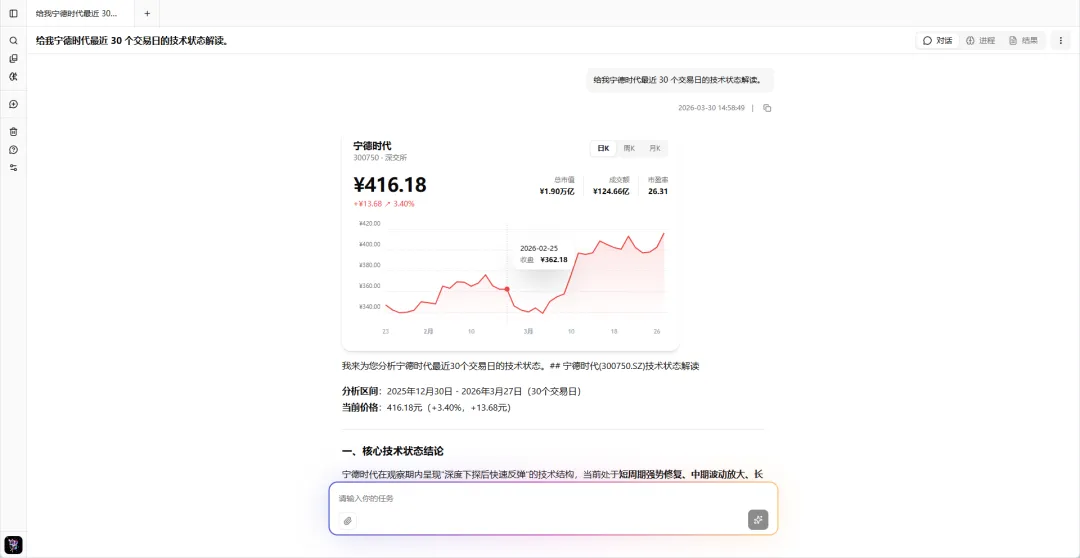This screenshot has height=558, width=1080.
Task: Click the 2月 x-axis label
Action: pyautogui.click(x=428, y=331)
